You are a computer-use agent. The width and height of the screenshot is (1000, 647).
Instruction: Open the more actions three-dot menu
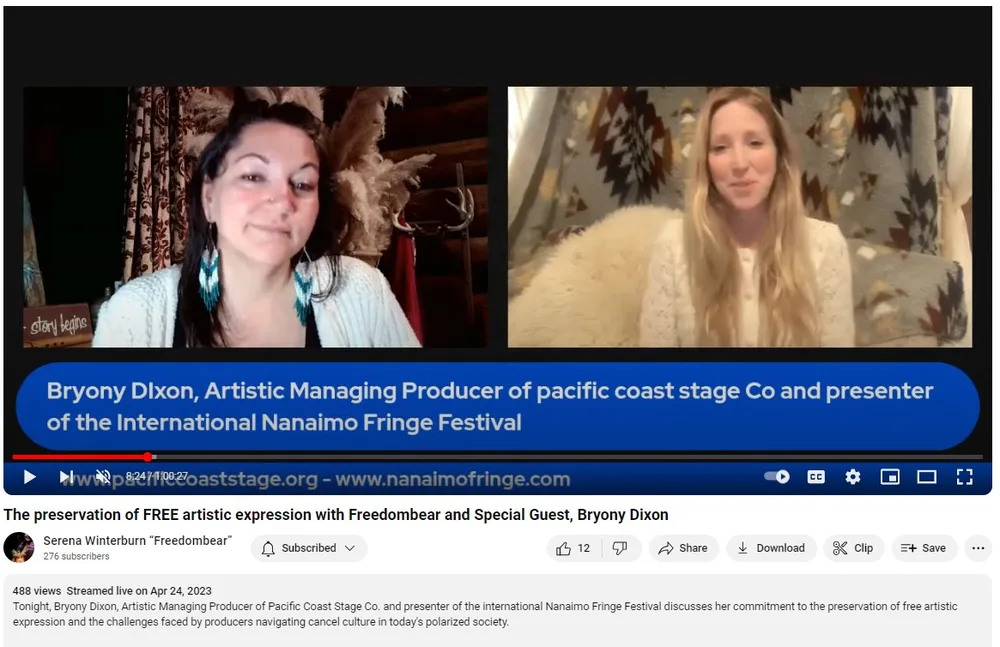(x=978, y=548)
